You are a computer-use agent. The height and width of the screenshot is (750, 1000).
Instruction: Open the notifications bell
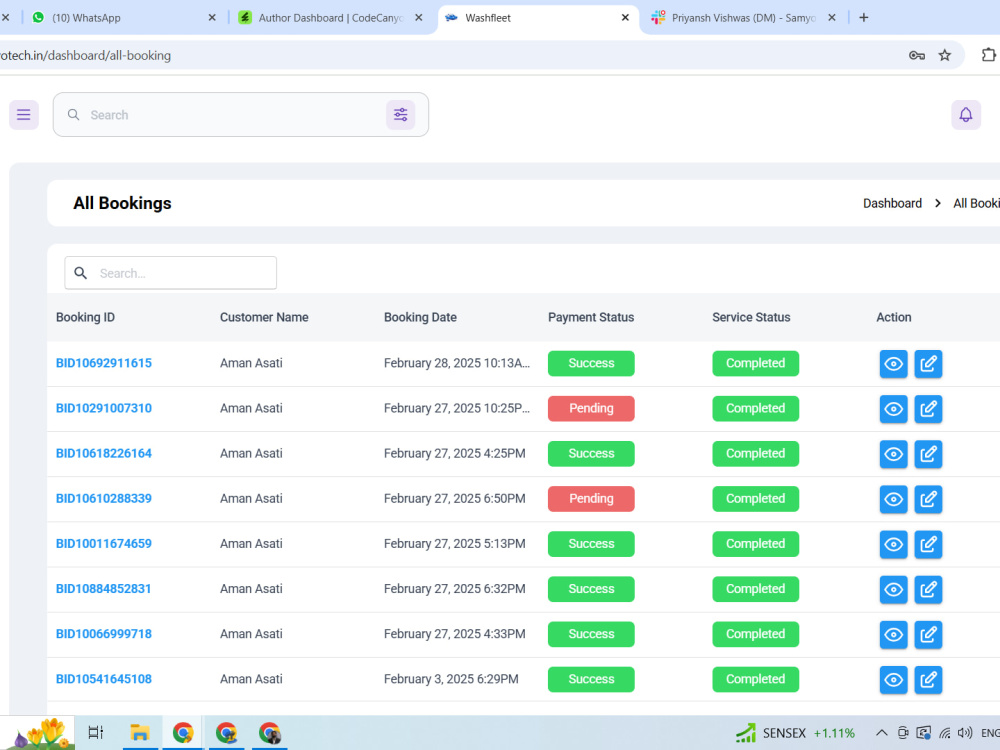click(966, 115)
